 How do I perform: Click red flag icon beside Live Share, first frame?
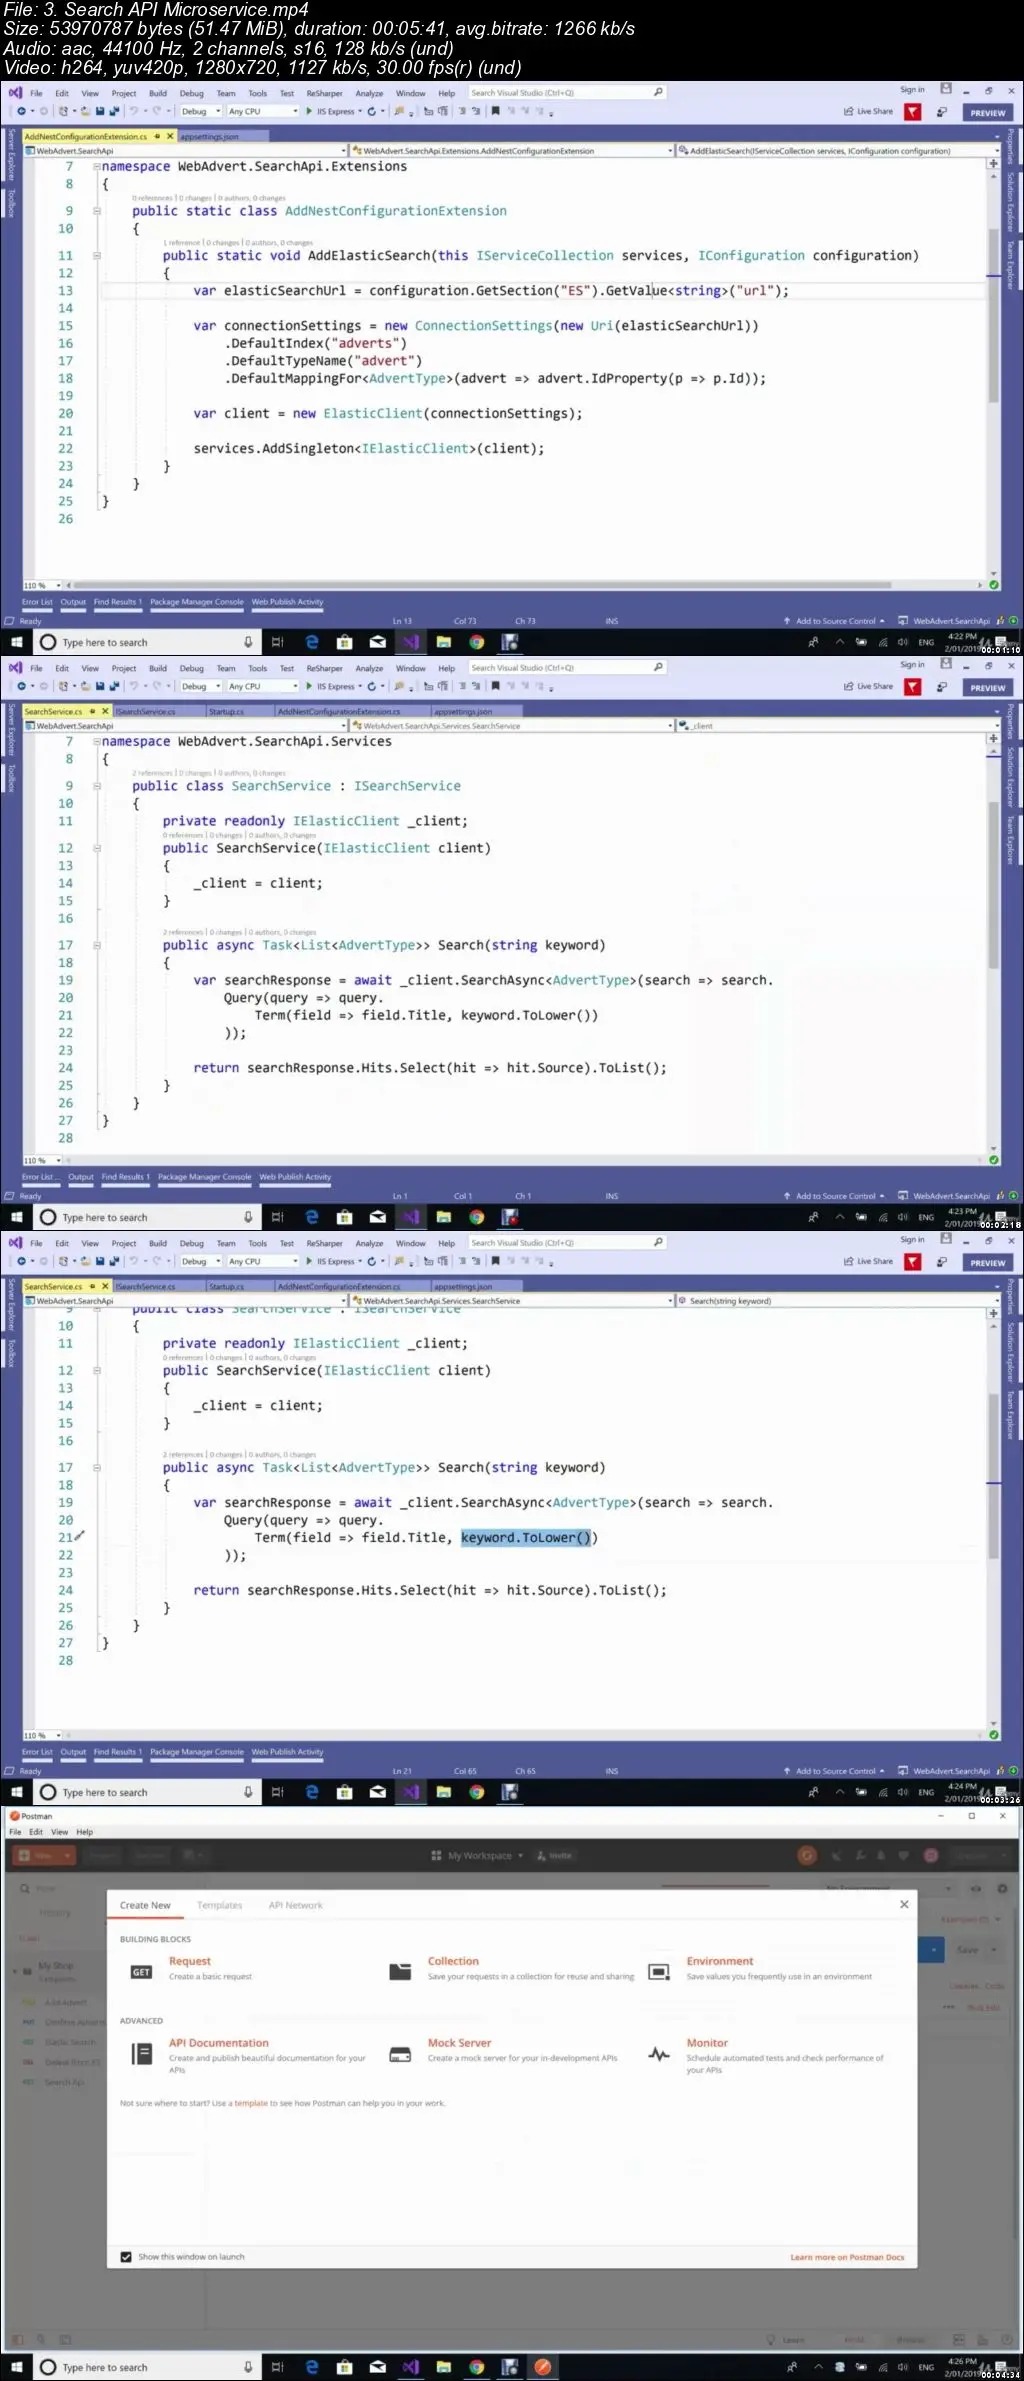[913, 112]
